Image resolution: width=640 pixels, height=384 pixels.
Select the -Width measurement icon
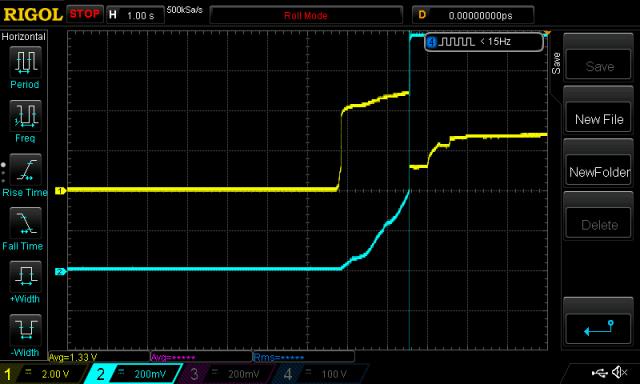[25, 330]
